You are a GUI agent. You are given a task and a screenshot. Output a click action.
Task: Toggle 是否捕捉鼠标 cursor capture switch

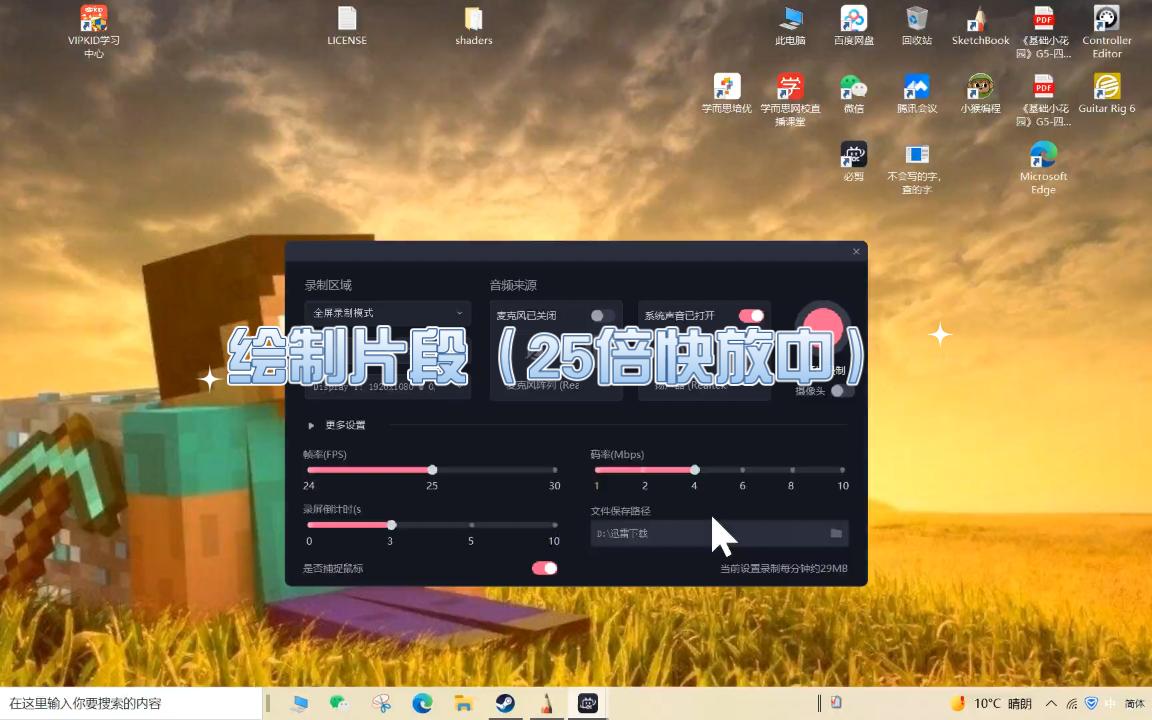[x=543, y=567]
